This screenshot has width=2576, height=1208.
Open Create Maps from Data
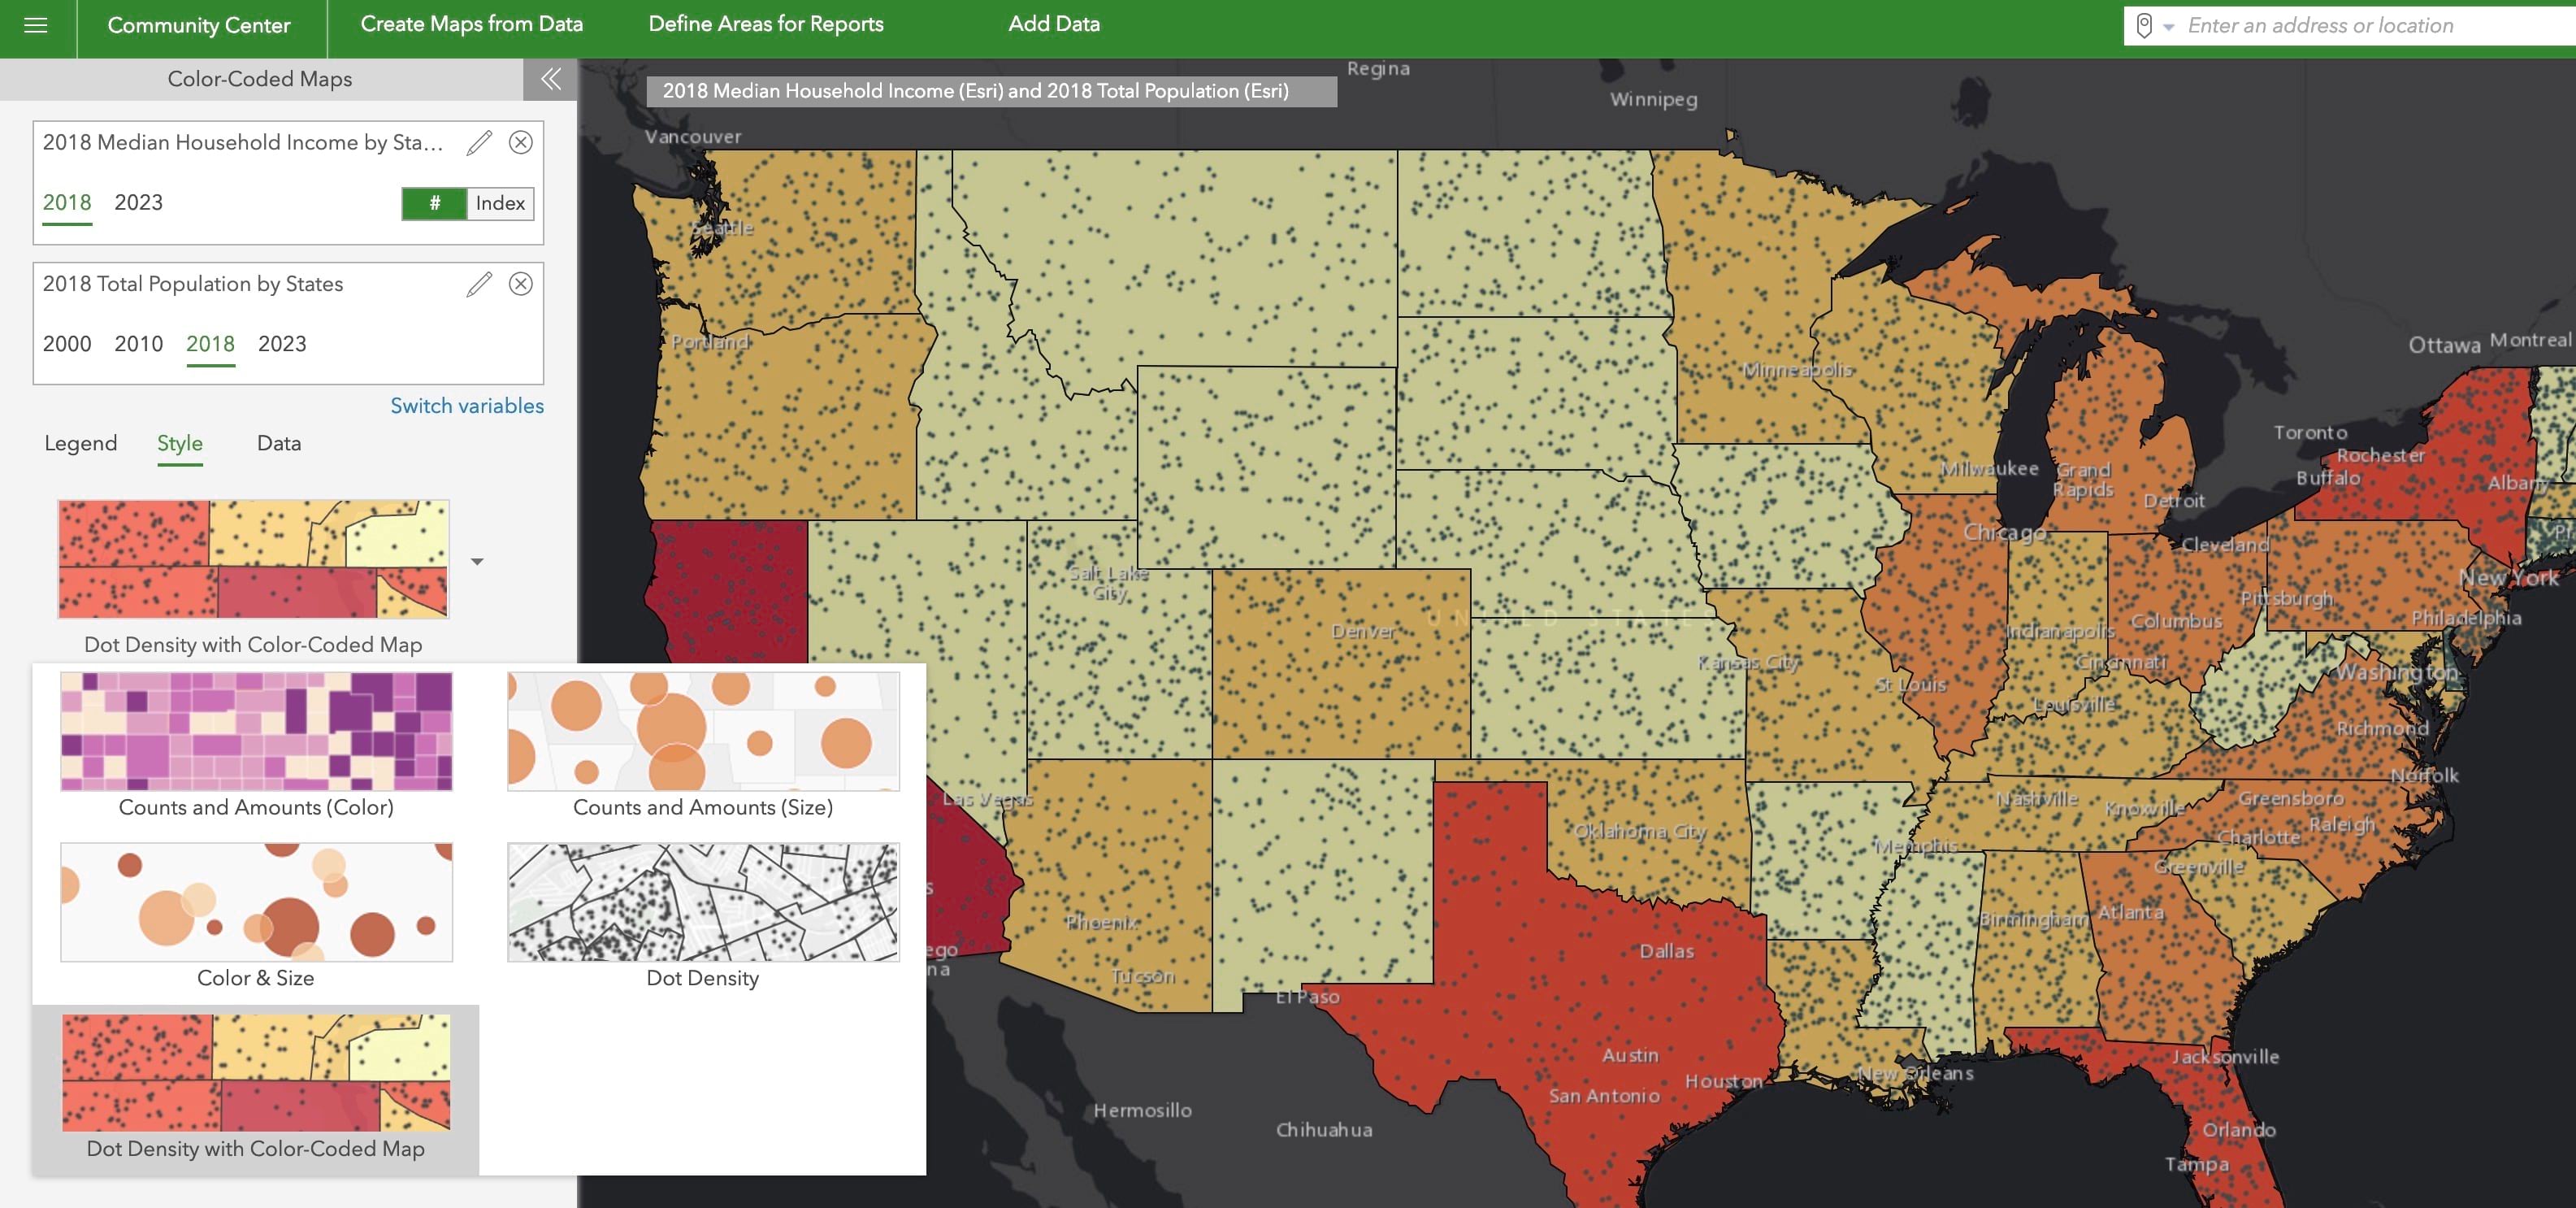(472, 24)
